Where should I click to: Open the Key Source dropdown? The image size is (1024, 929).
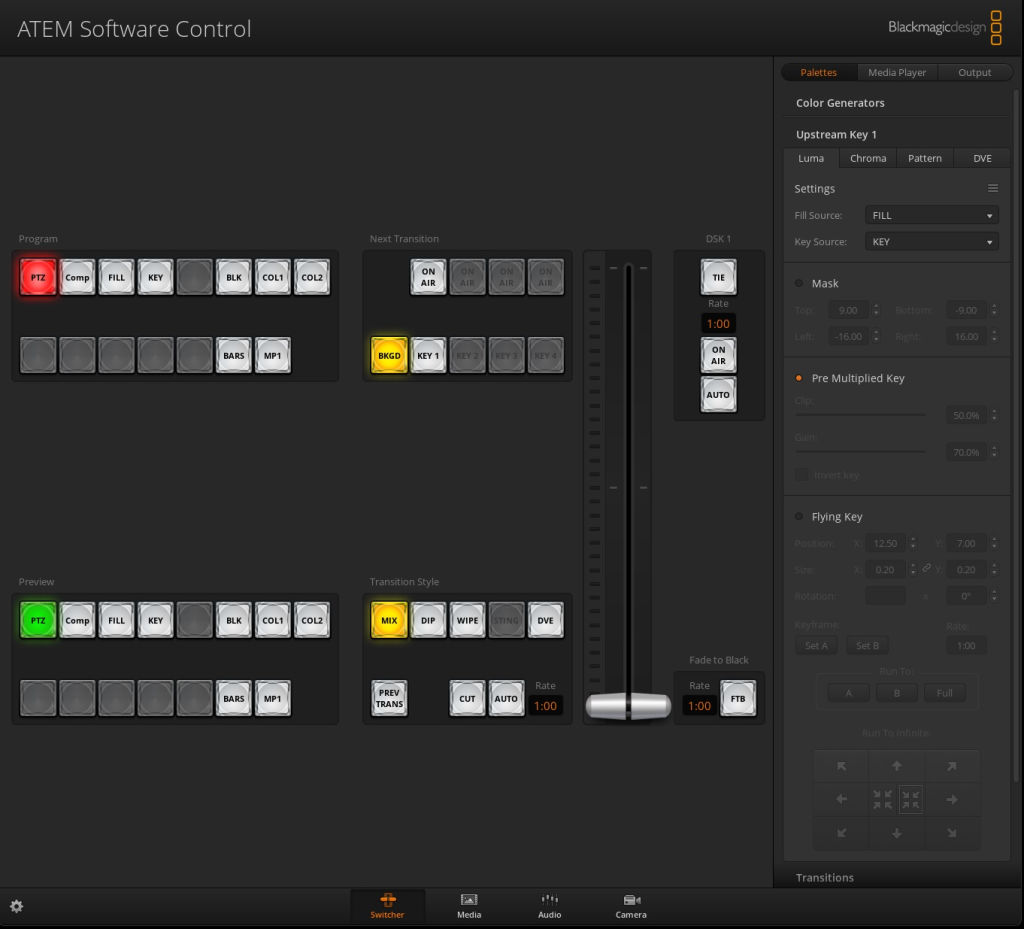coord(931,241)
